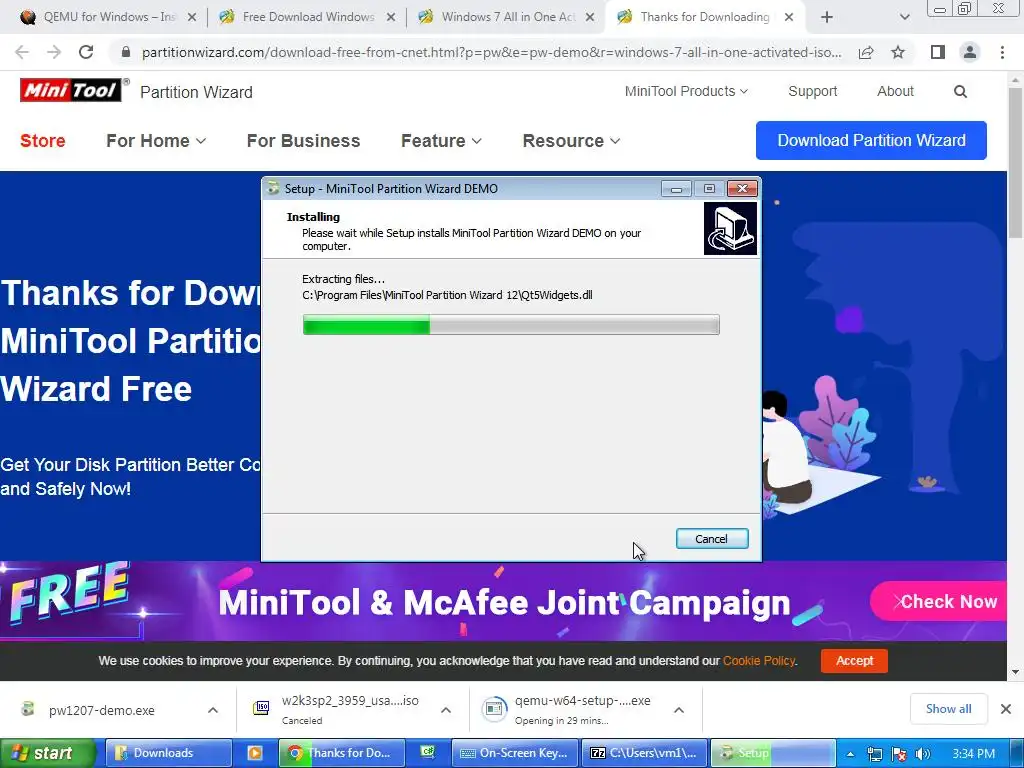Screen dimensions: 1024x768
Task: Close the Thanks for Downloading tab
Action: (x=789, y=17)
